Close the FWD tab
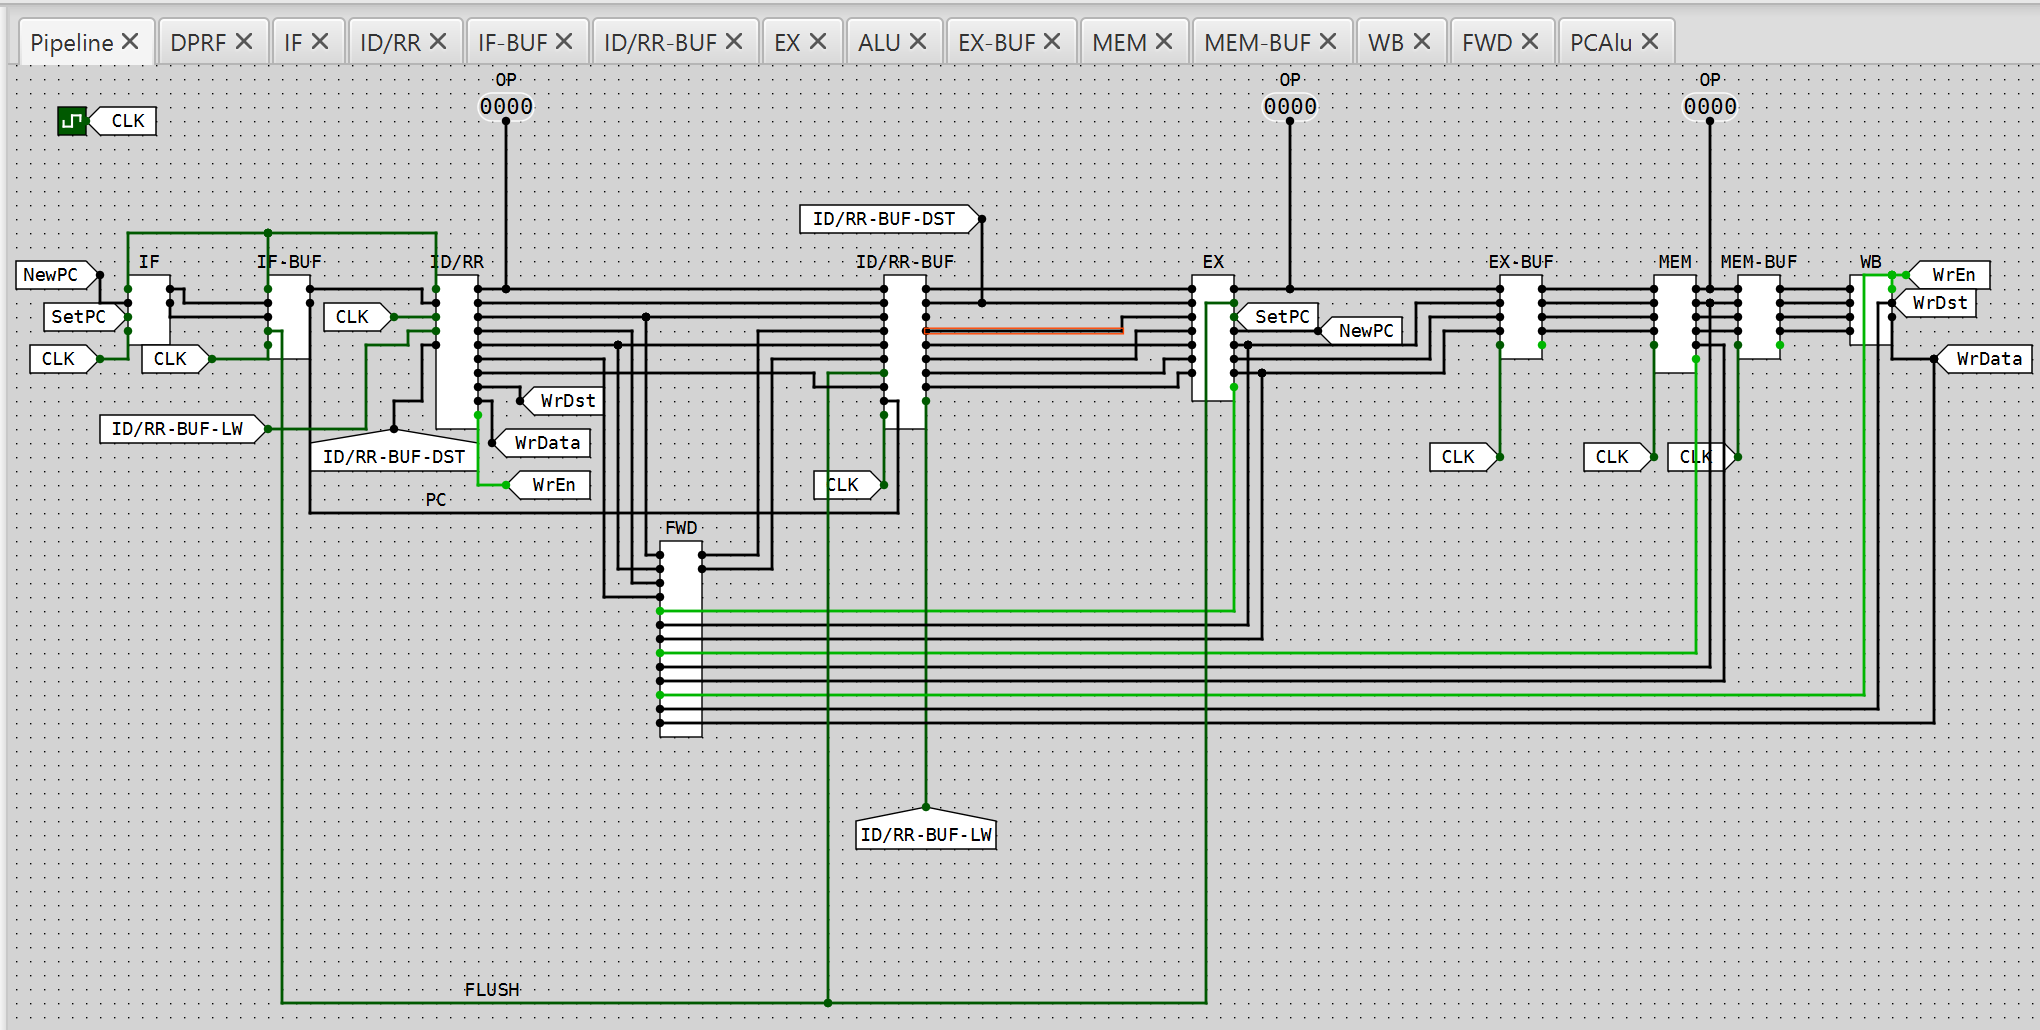Image resolution: width=2040 pixels, height=1030 pixels. (1530, 41)
